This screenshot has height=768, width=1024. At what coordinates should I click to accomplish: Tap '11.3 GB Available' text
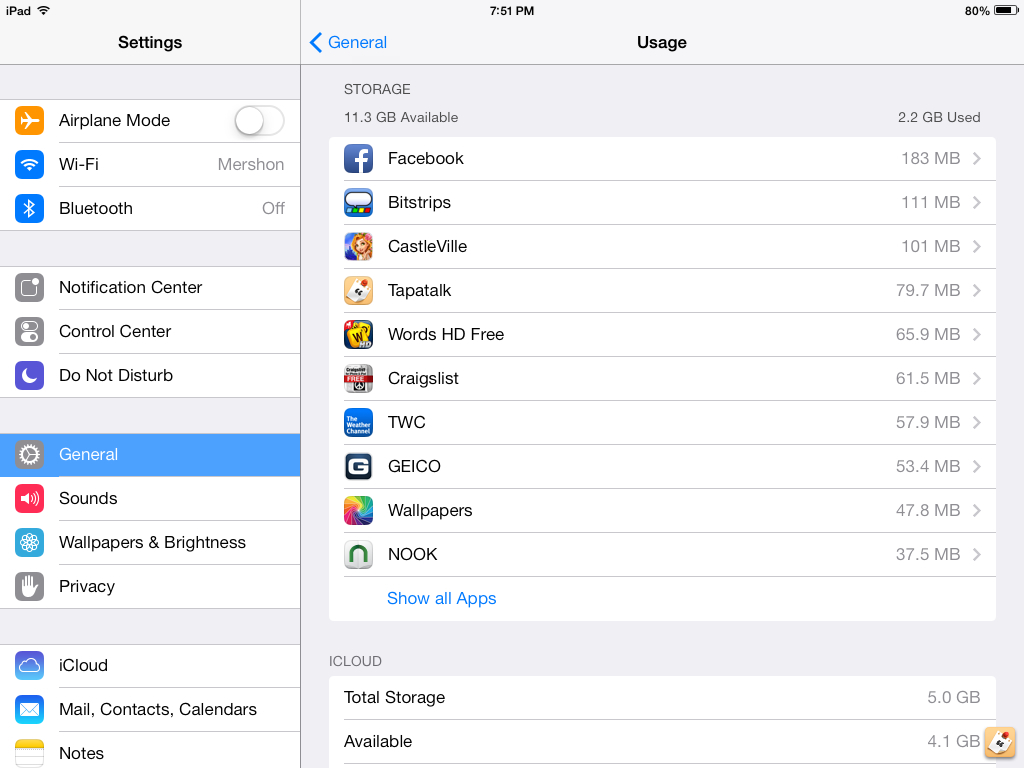[x=401, y=118]
